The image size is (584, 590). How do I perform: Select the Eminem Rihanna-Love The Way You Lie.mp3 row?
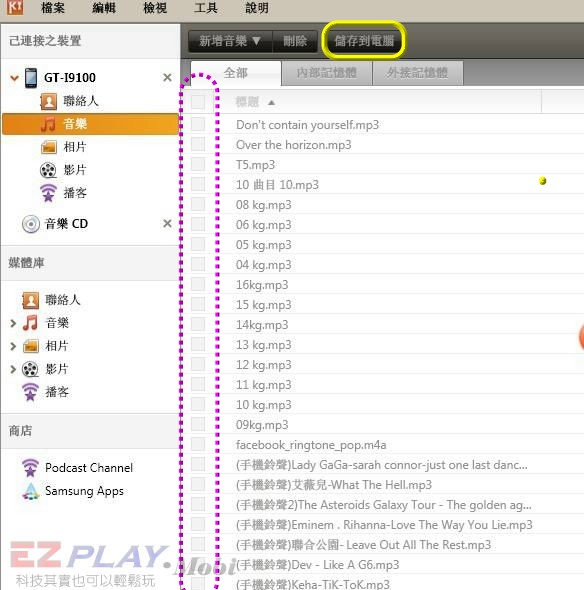(x=383, y=525)
